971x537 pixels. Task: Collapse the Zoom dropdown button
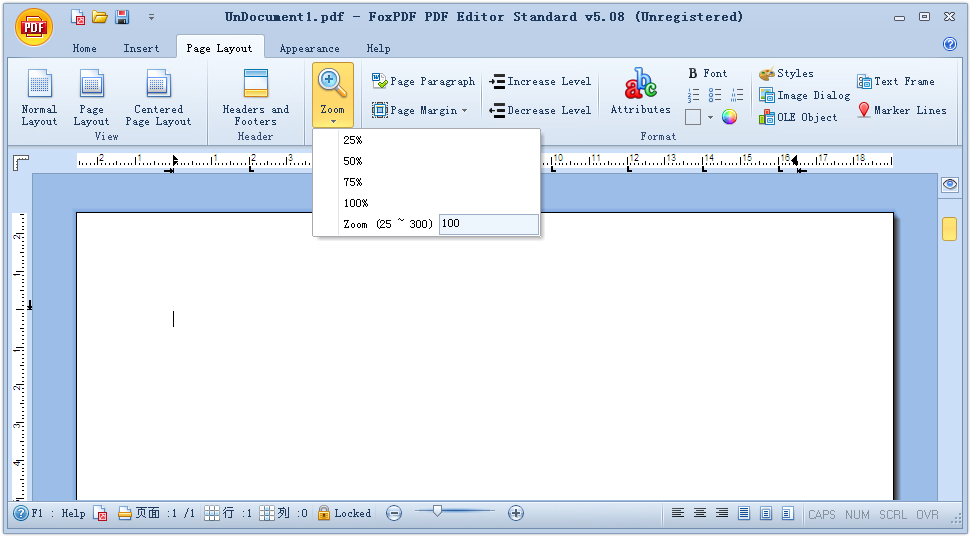tap(333, 95)
